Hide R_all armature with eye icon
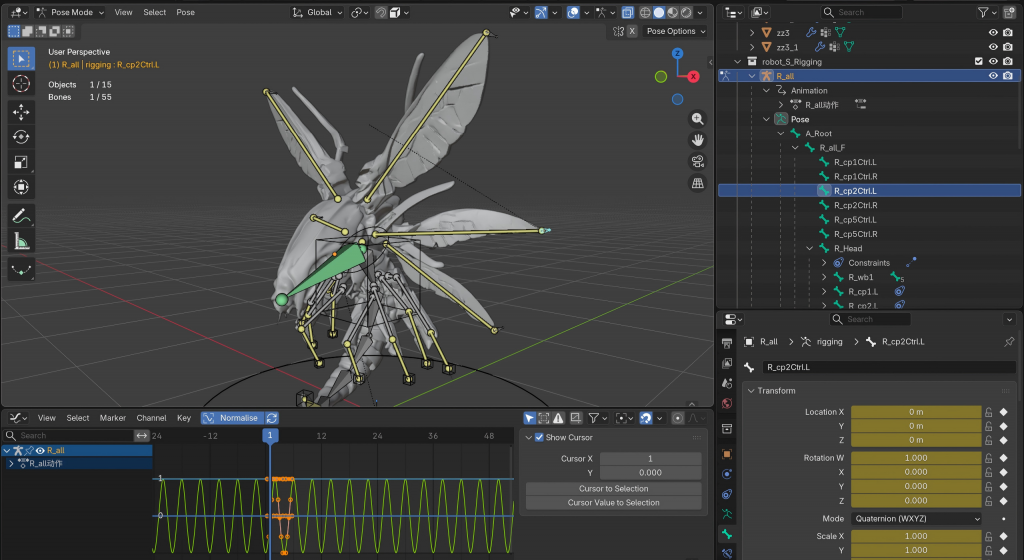This screenshot has width=1024, height=560. (993, 76)
